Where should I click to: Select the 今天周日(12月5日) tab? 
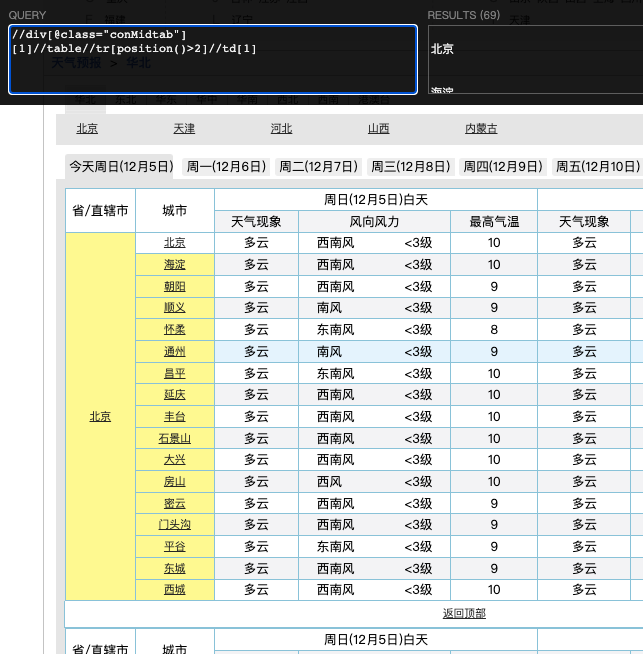119,167
